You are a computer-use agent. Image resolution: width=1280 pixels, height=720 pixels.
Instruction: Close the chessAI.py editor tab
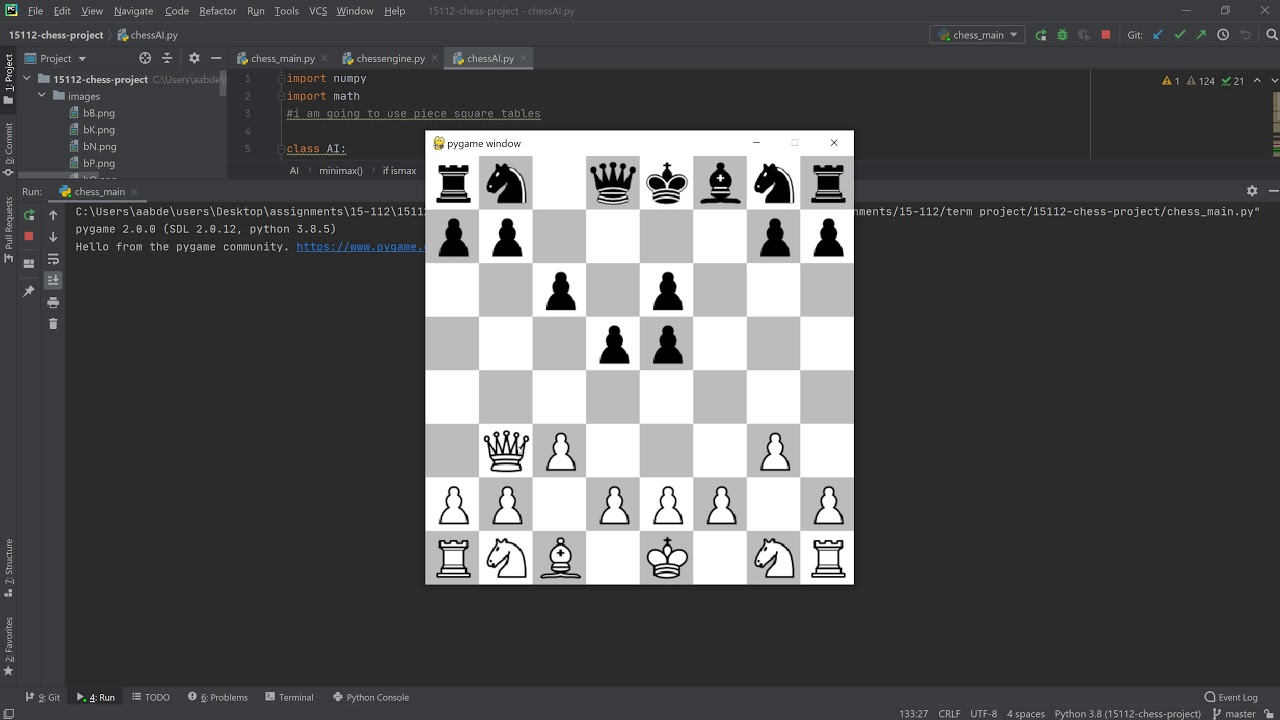tap(524, 58)
